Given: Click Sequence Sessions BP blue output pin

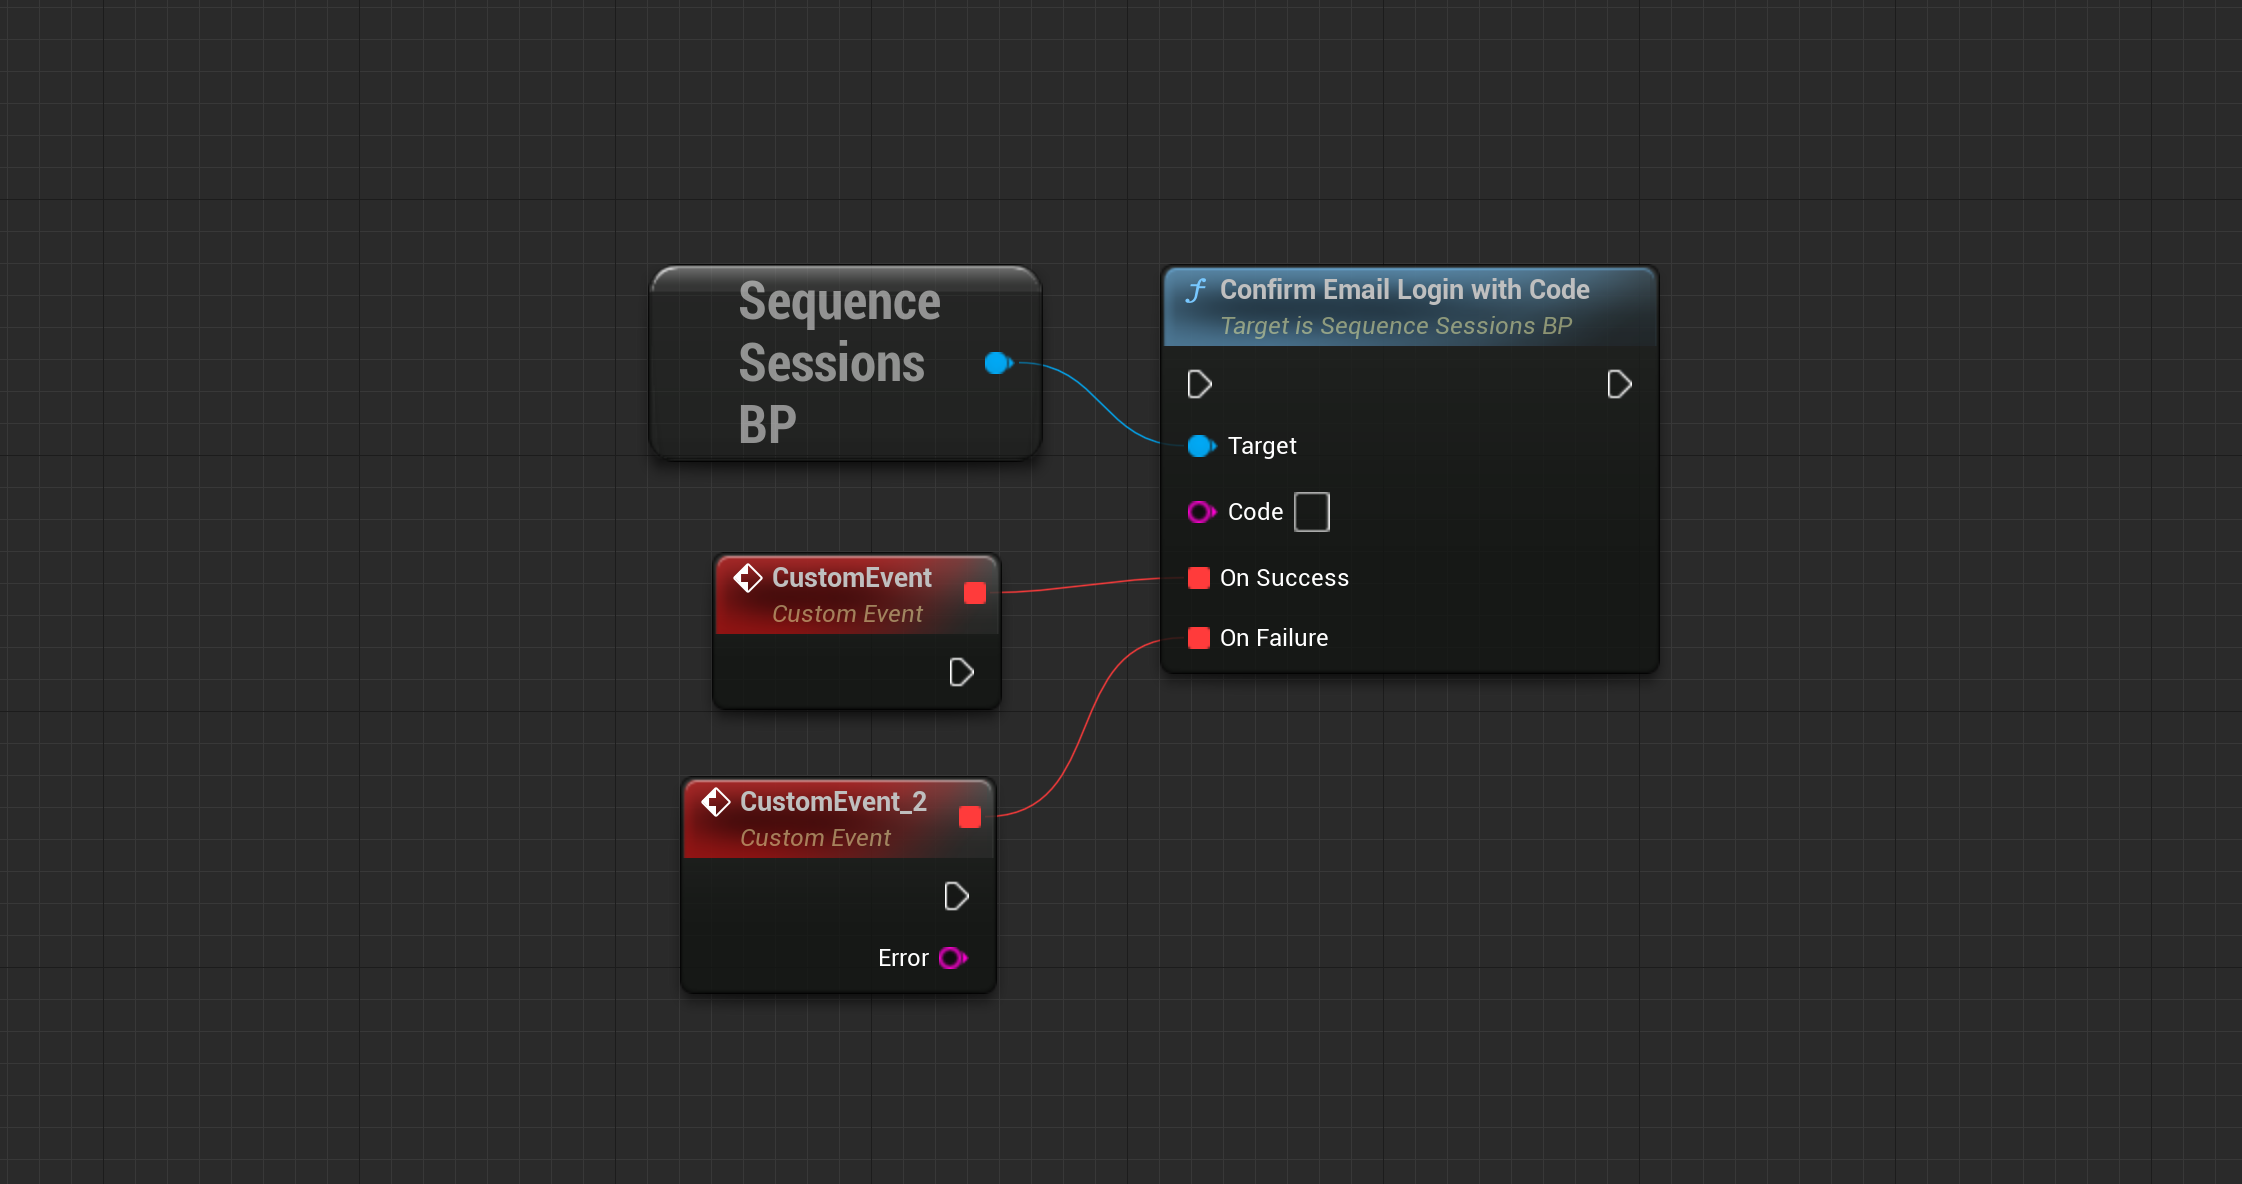Looking at the screenshot, I should coord(997,363).
